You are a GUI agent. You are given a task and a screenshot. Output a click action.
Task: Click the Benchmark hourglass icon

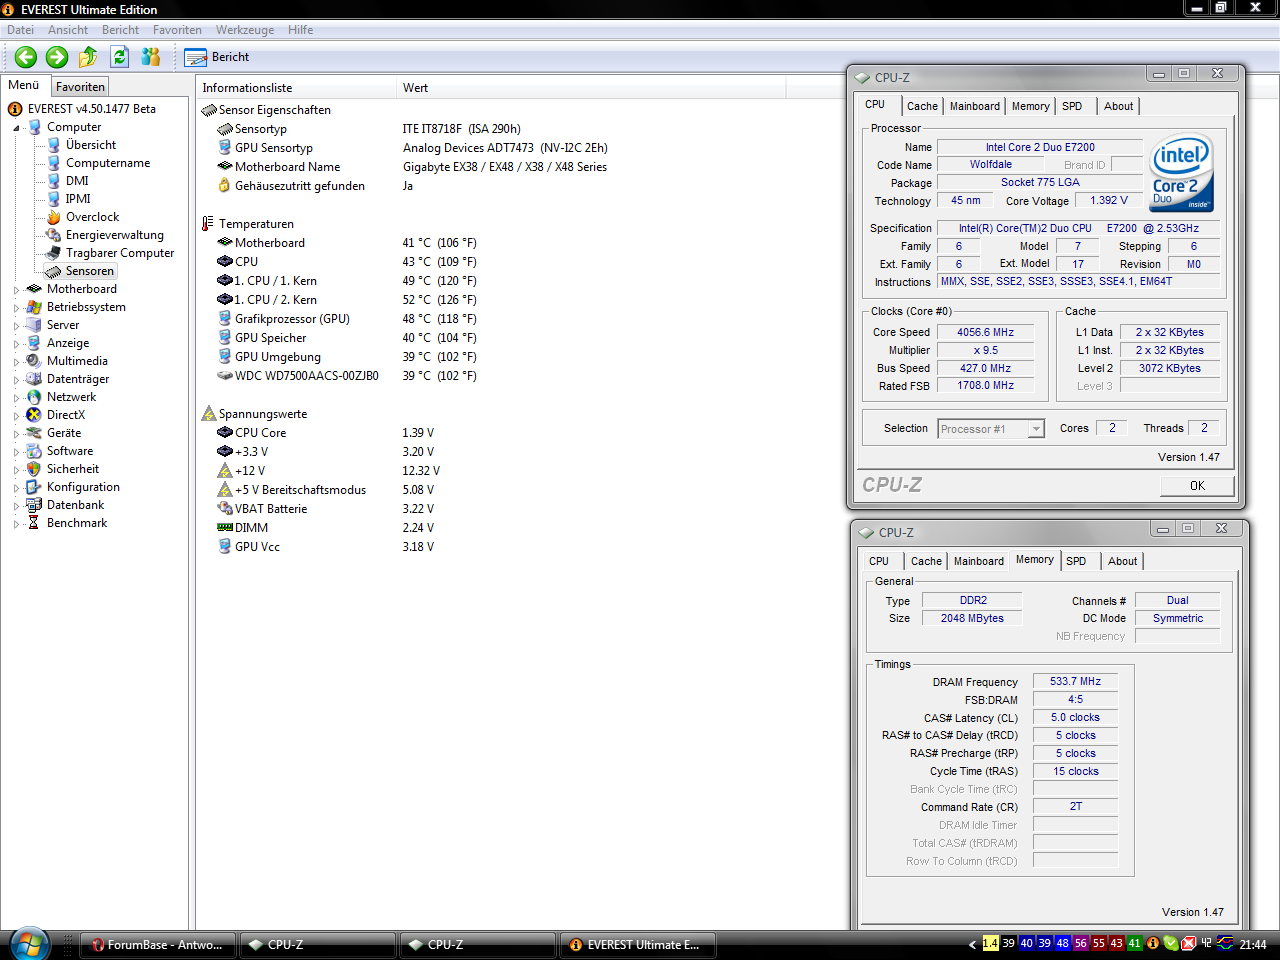(x=34, y=523)
